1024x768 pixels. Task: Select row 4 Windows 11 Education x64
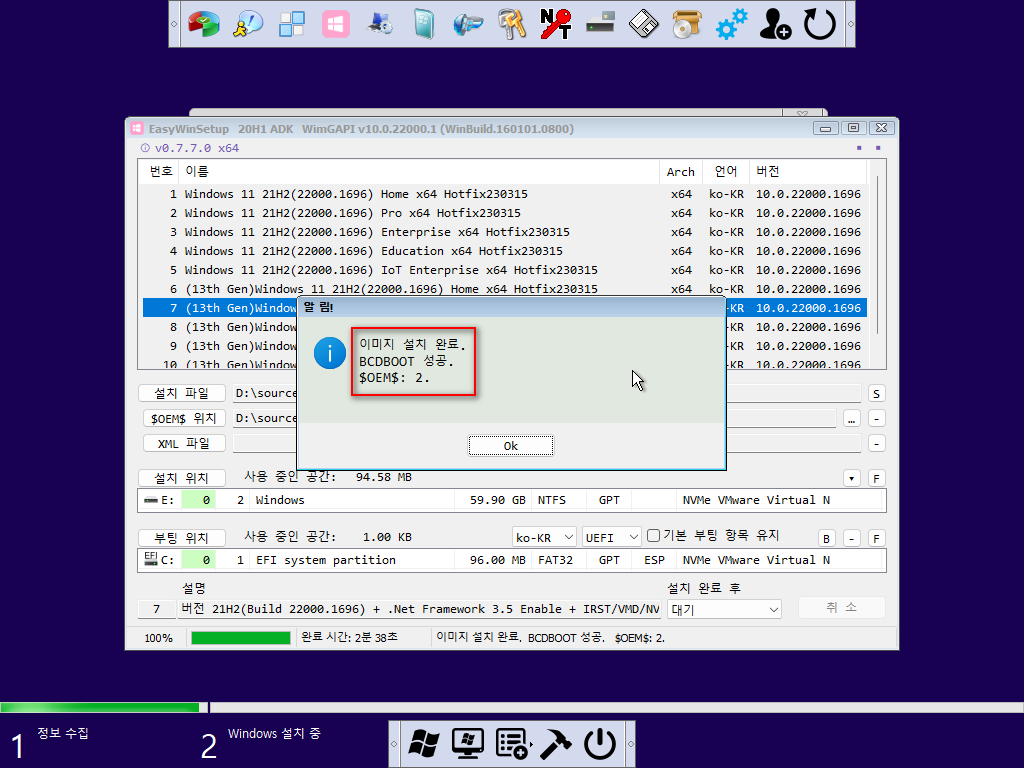click(504, 251)
